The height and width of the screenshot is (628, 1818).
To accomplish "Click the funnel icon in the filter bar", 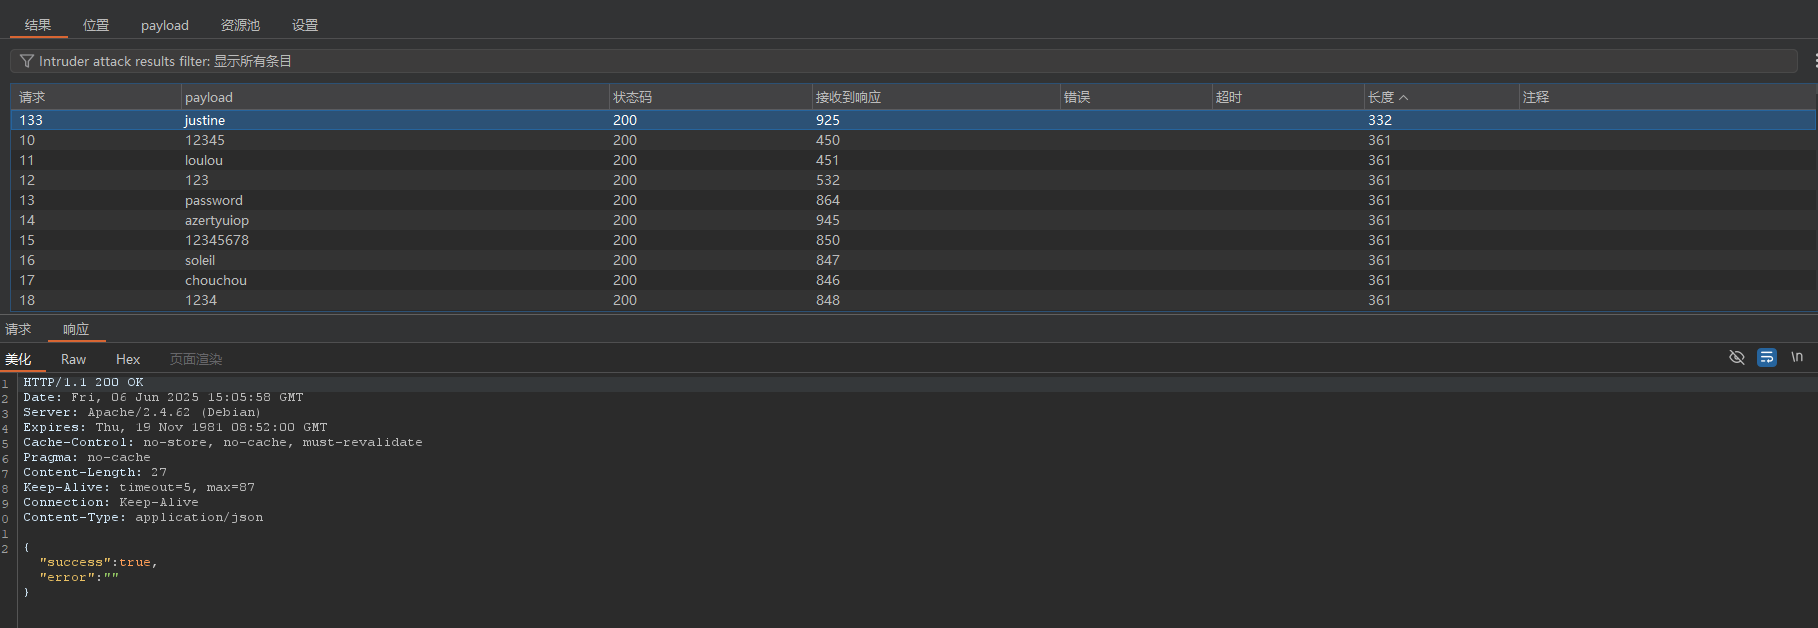I will (x=27, y=61).
